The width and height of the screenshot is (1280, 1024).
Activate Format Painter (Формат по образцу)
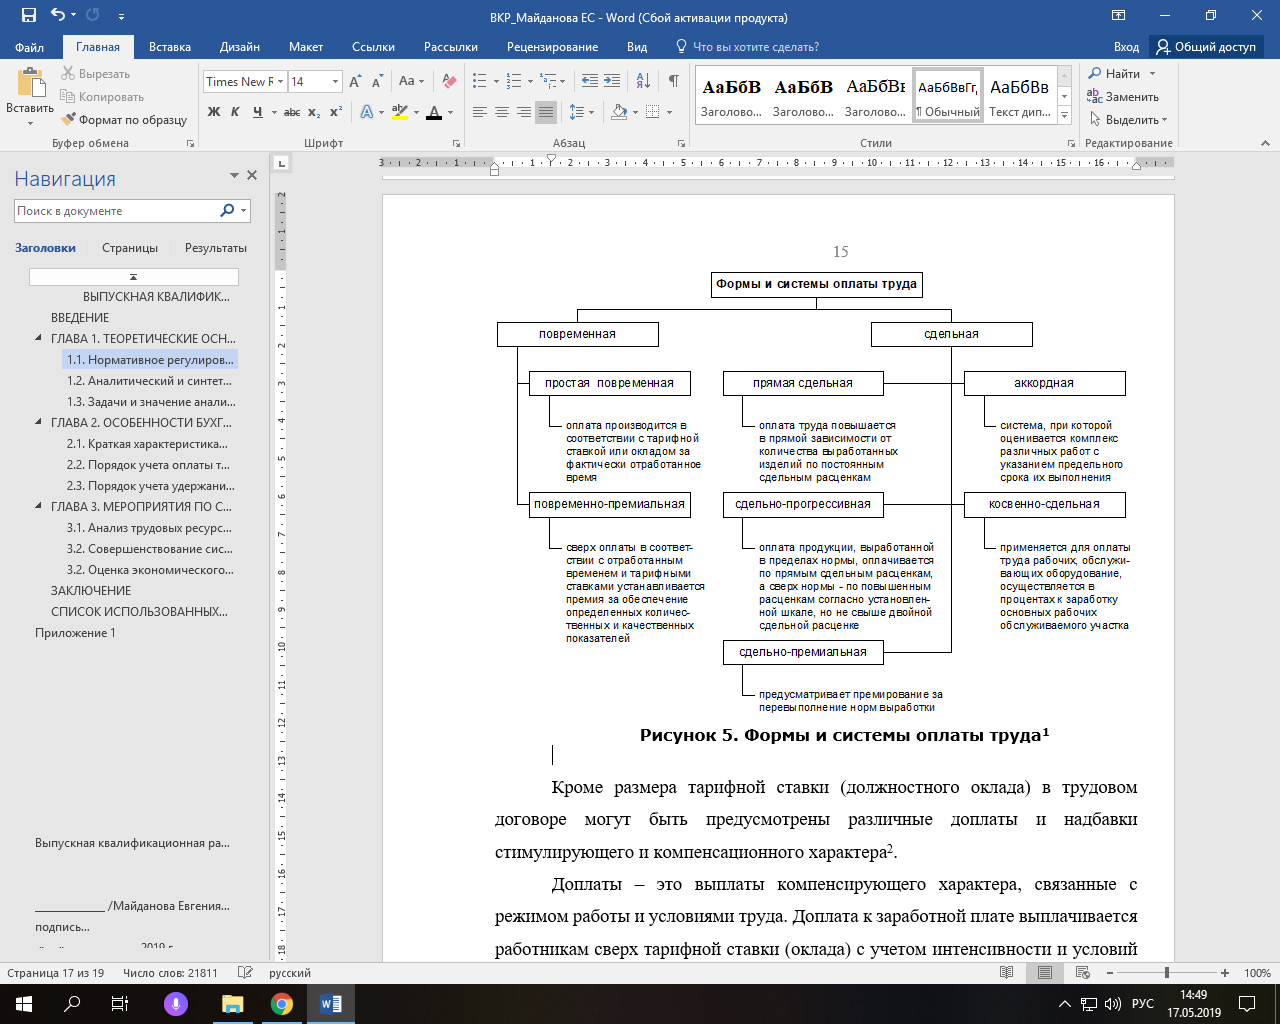[124, 120]
